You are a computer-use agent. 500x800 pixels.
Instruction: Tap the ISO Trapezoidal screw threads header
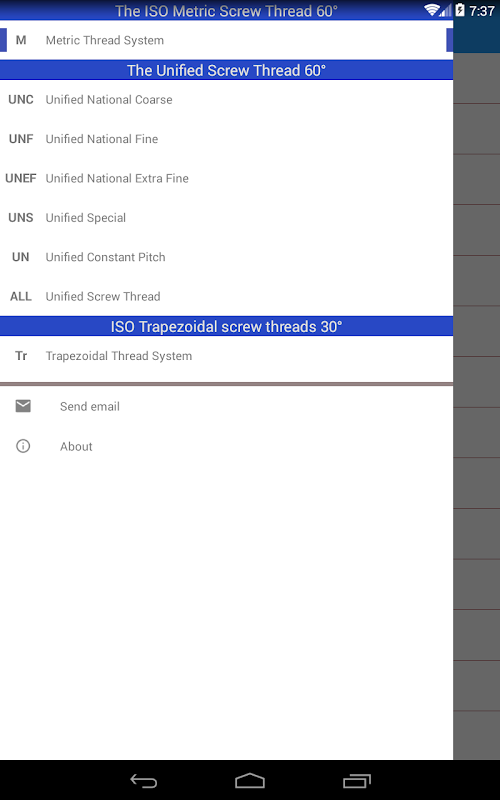(227, 326)
